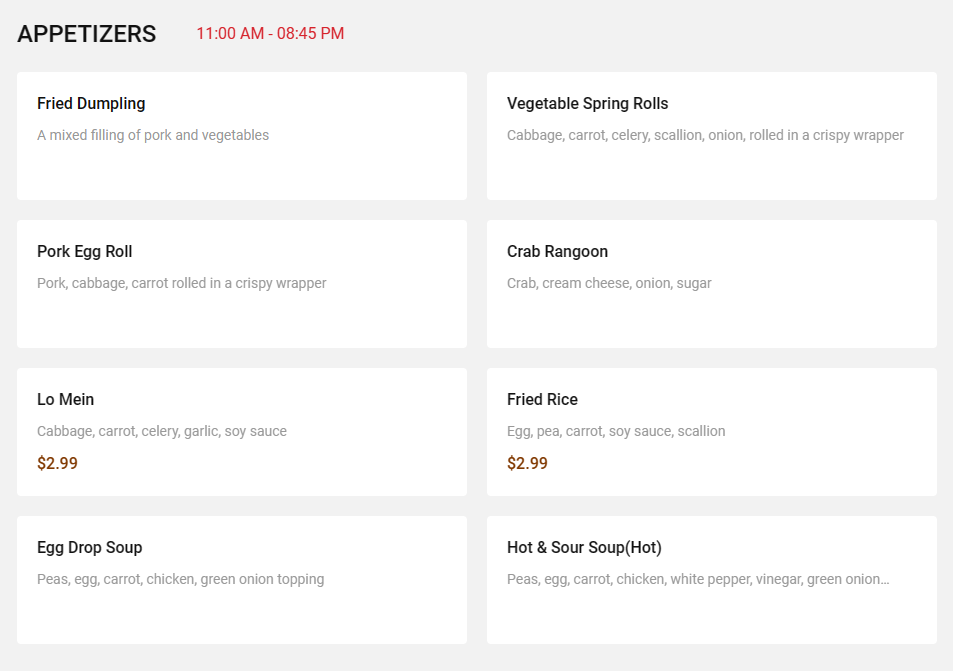This screenshot has width=953, height=671.
Task: Click the APPETIZERS category heading
Action: [x=87, y=34]
